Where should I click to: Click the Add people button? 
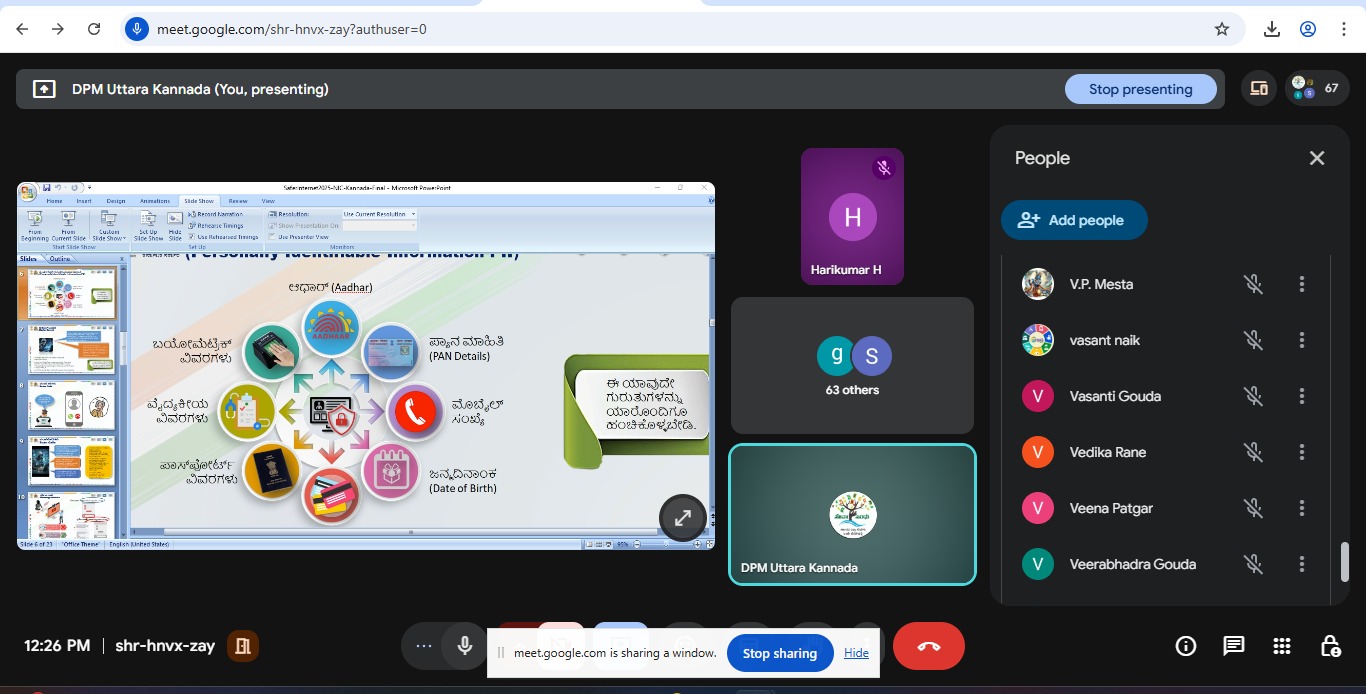[x=1073, y=220]
